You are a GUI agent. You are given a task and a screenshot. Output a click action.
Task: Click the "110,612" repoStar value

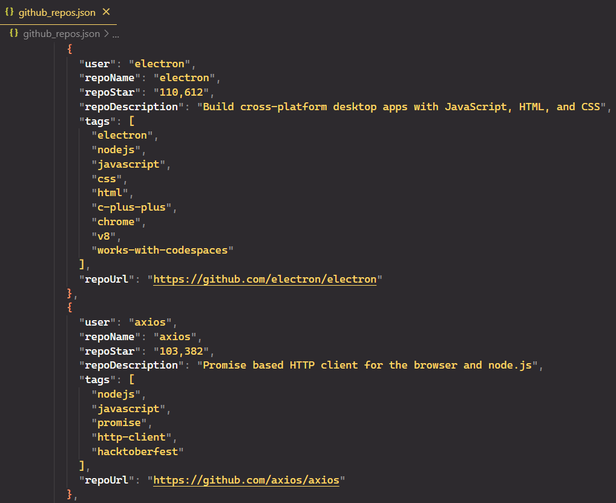point(181,92)
